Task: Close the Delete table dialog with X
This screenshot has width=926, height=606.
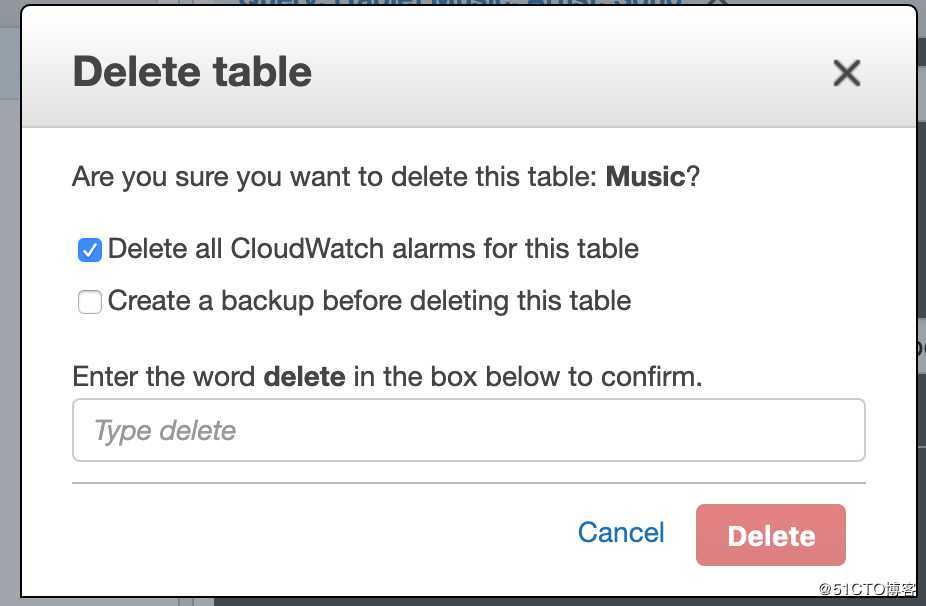Action: click(846, 73)
